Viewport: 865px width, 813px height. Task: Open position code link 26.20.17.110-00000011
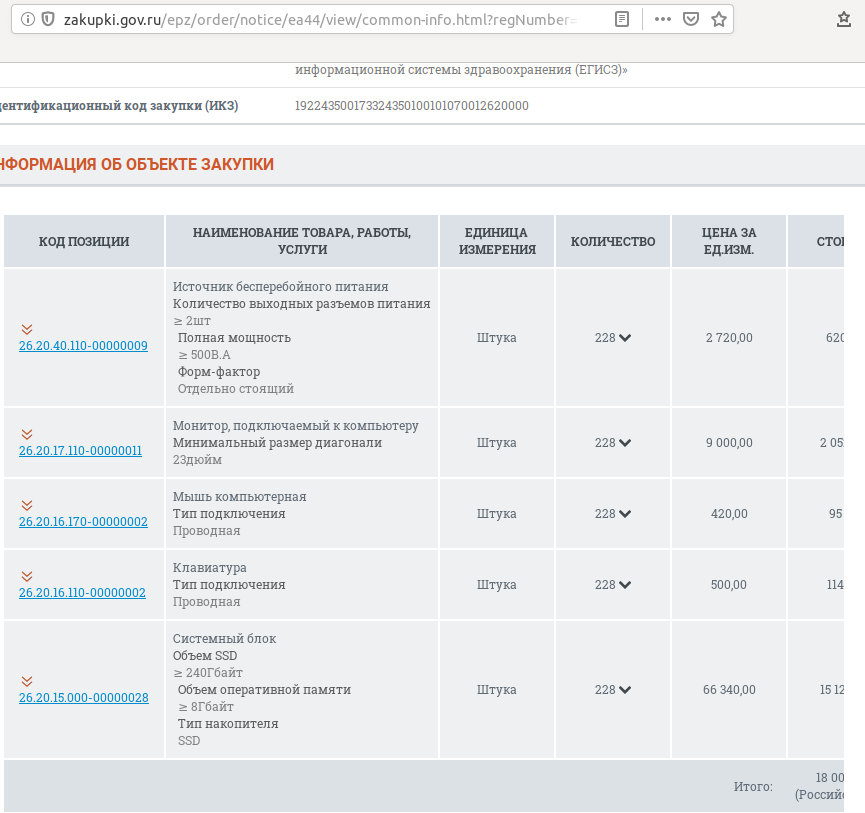click(x=80, y=451)
